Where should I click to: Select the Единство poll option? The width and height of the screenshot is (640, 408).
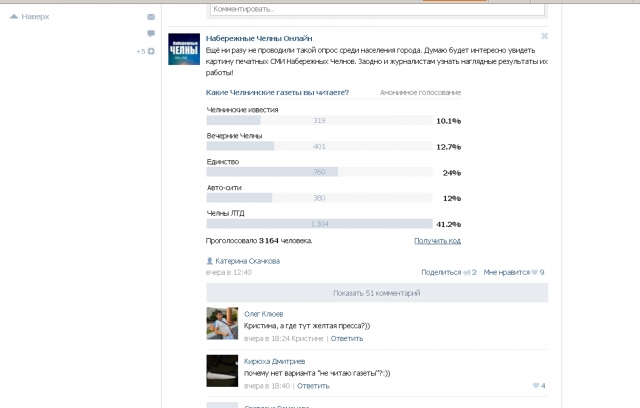(222, 160)
